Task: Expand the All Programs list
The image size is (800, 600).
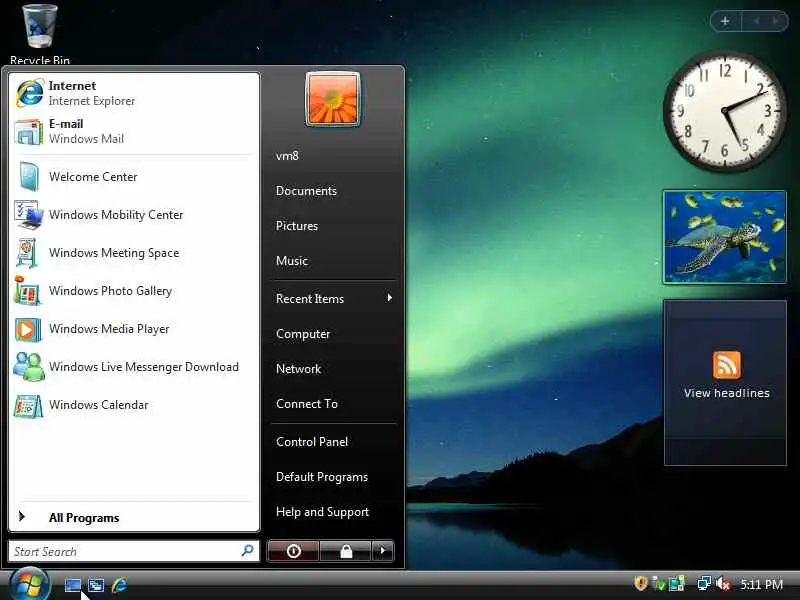Action: click(134, 517)
